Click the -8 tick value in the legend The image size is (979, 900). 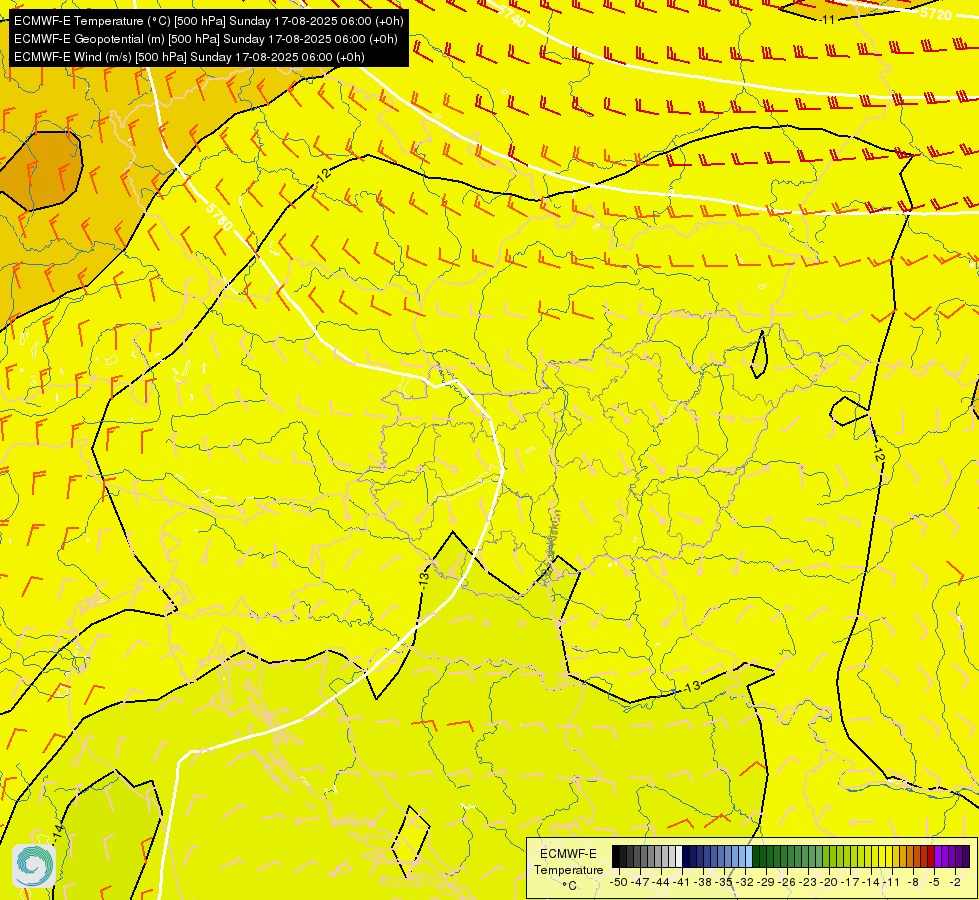pyautogui.click(x=913, y=882)
